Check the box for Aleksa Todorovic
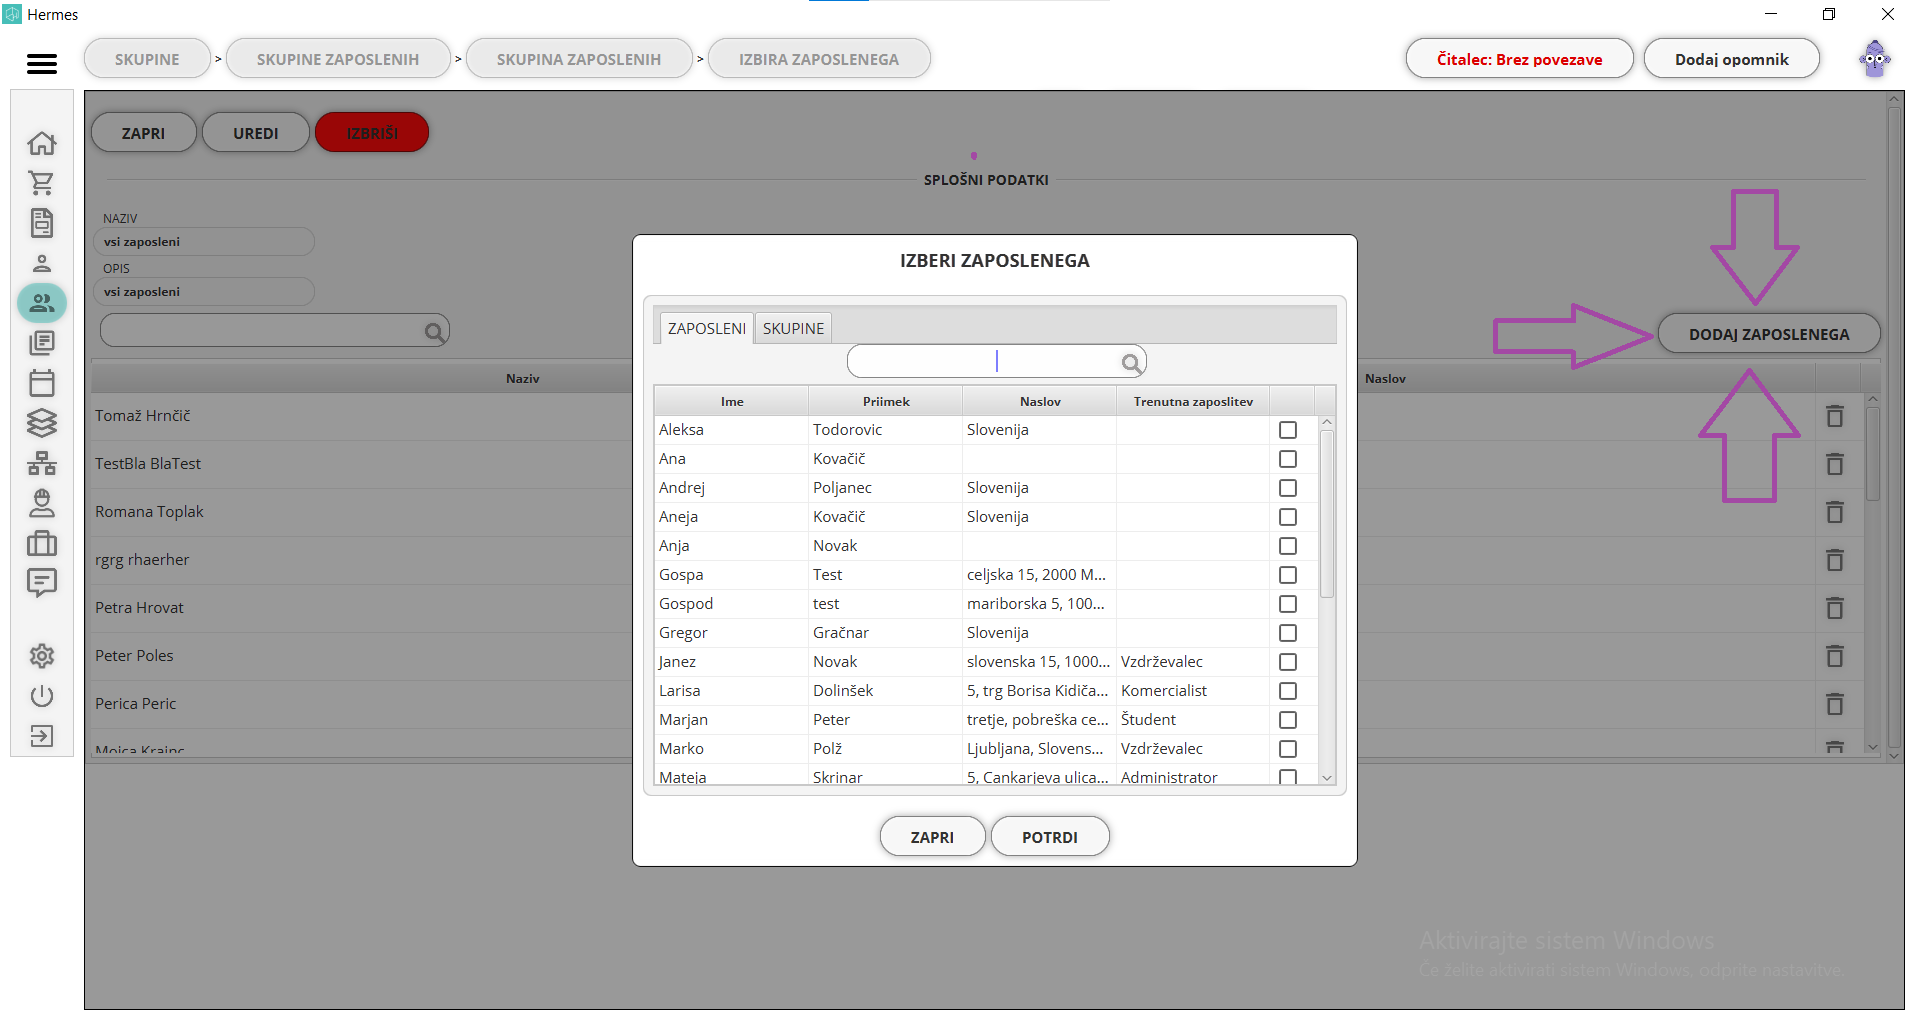Screen dimensions: 1920x1023 click(1288, 430)
